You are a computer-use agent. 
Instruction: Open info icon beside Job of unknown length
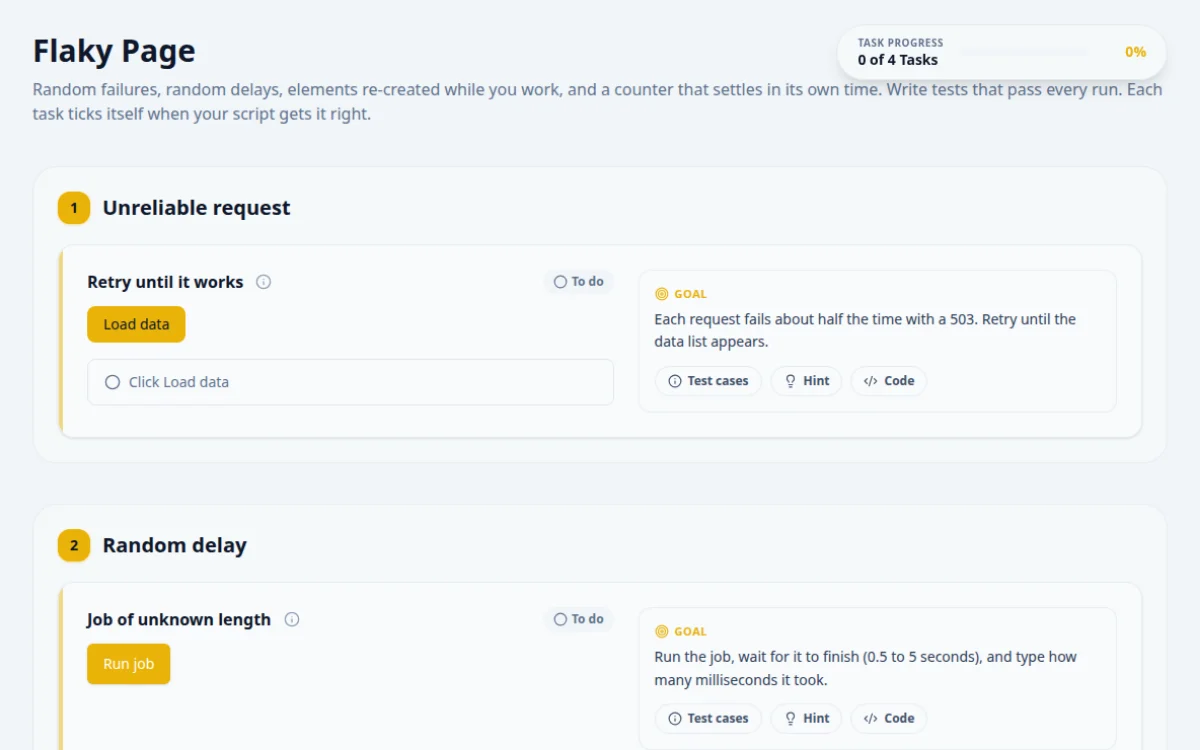point(292,619)
